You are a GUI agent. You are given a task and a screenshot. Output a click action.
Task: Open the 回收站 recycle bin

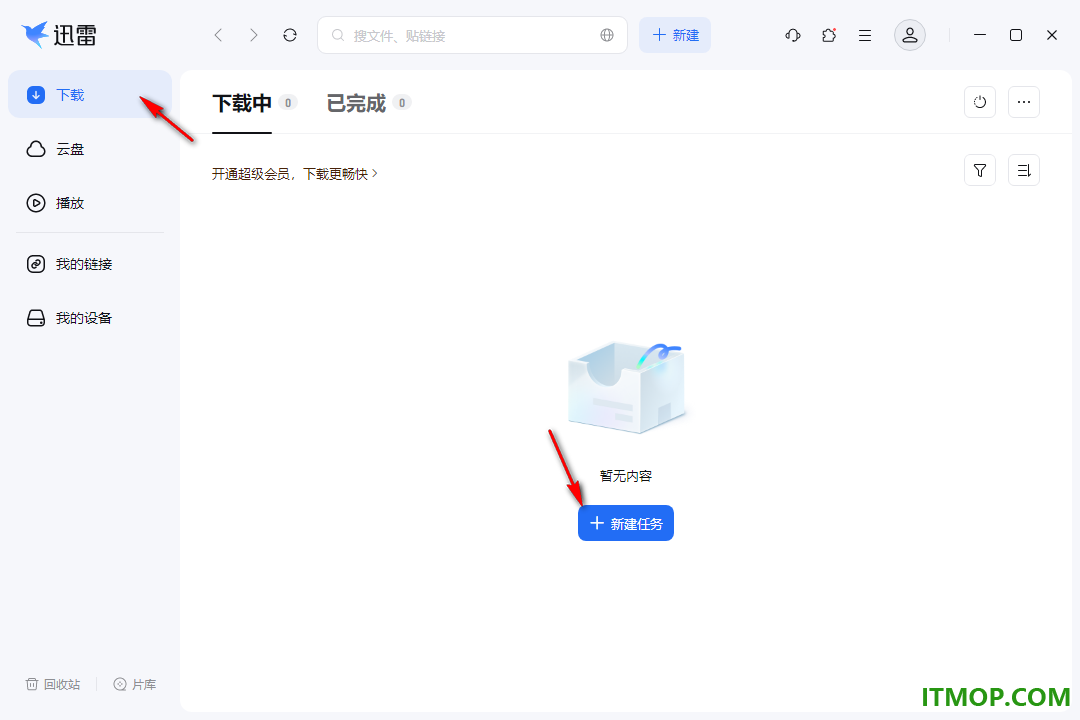pyautogui.click(x=53, y=684)
